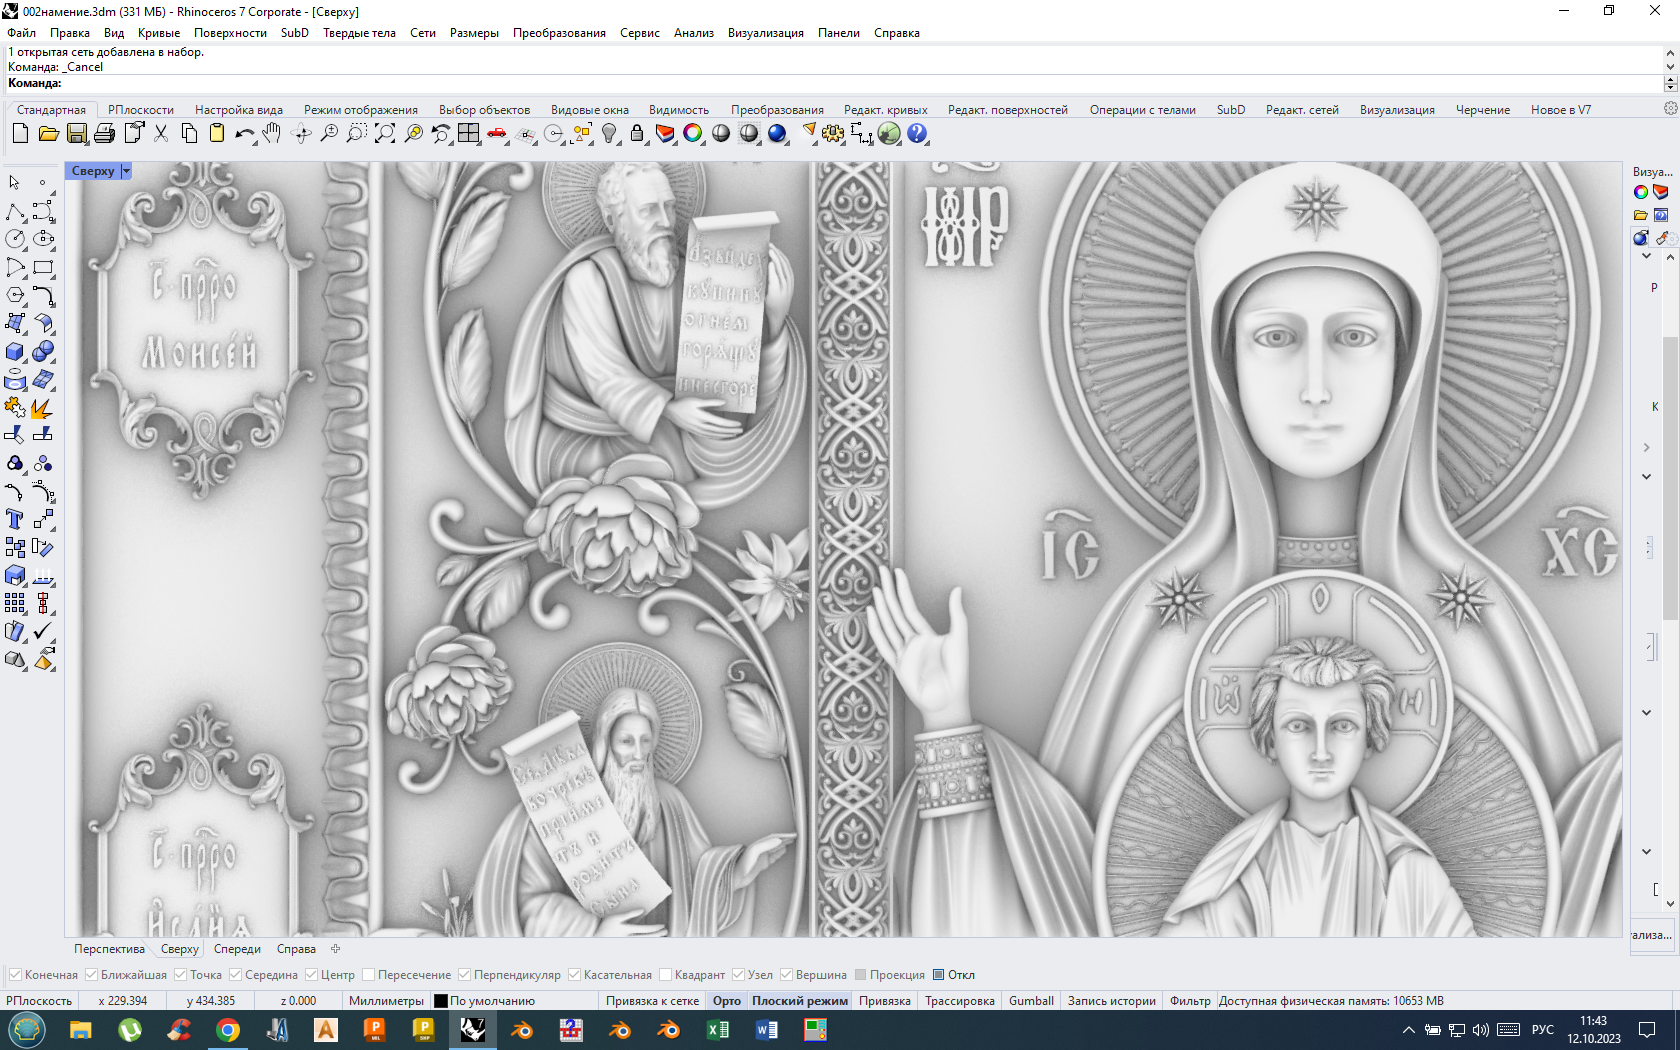Click the padlock Lock objects icon
1680x1050 pixels.
pyautogui.click(x=637, y=133)
